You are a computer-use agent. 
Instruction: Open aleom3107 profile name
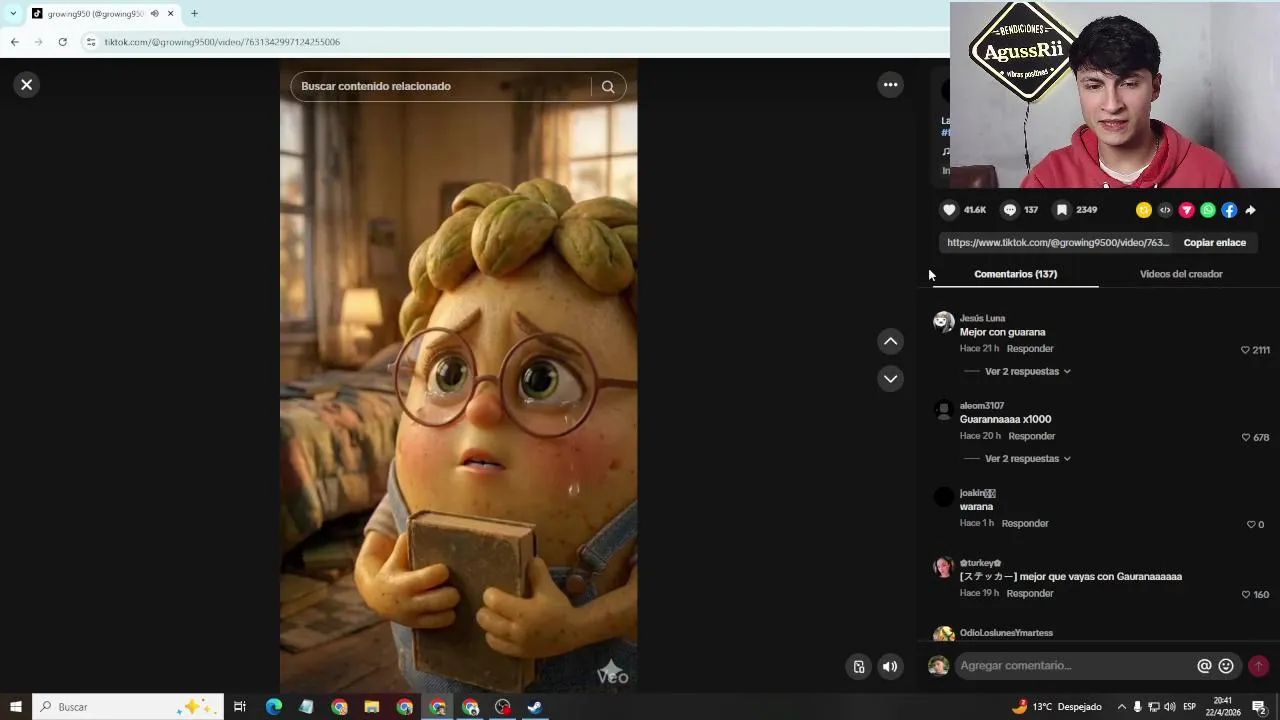click(982, 406)
